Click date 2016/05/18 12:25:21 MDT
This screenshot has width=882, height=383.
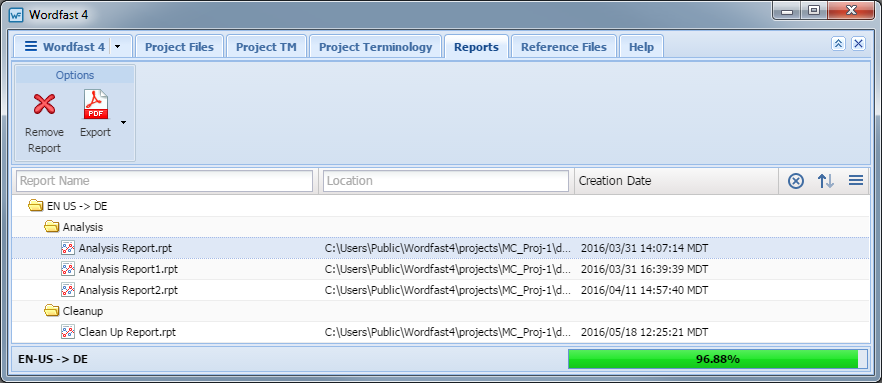[x=644, y=332]
